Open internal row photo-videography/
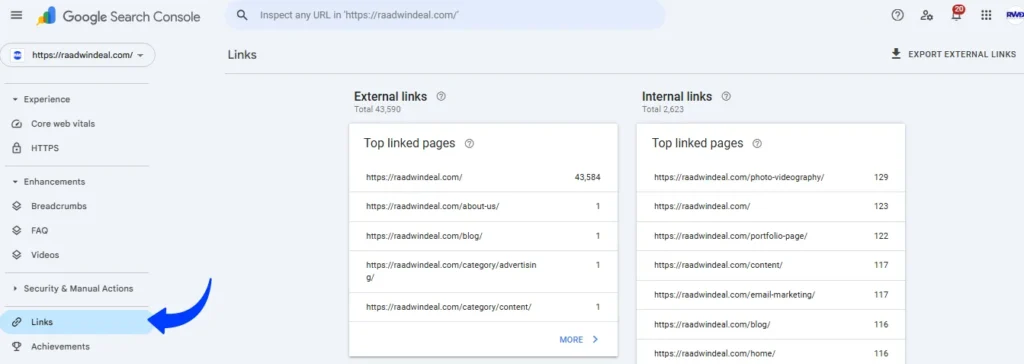 (x=771, y=177)
